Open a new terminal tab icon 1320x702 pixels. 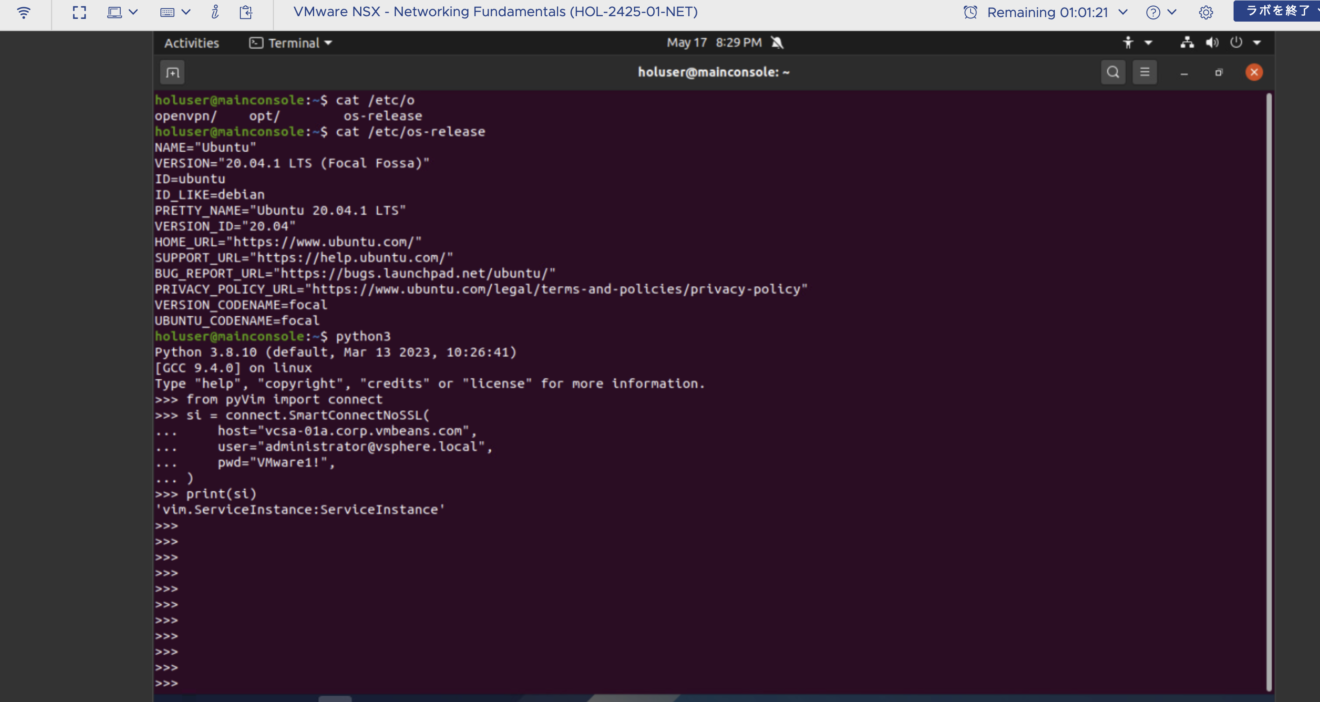[172, 72]
